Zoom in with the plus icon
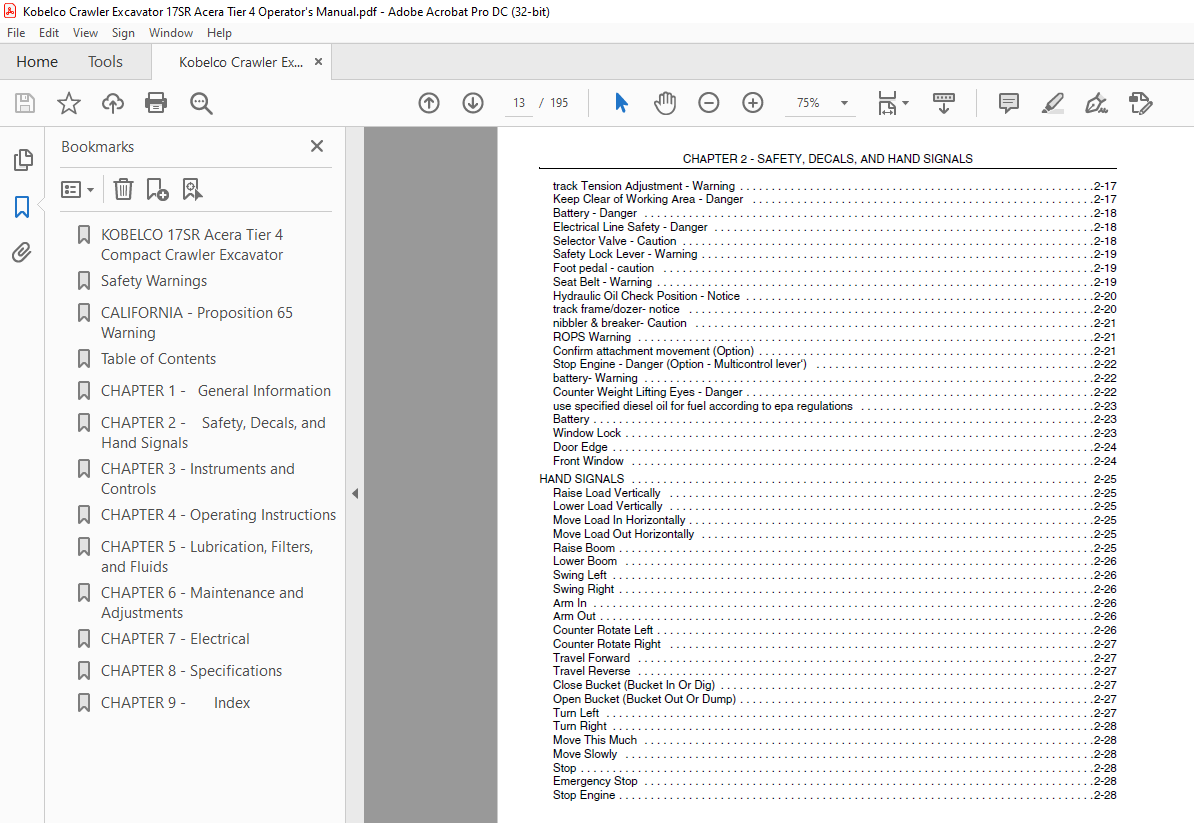This screenshot has height=823, width=1194. 752,103
